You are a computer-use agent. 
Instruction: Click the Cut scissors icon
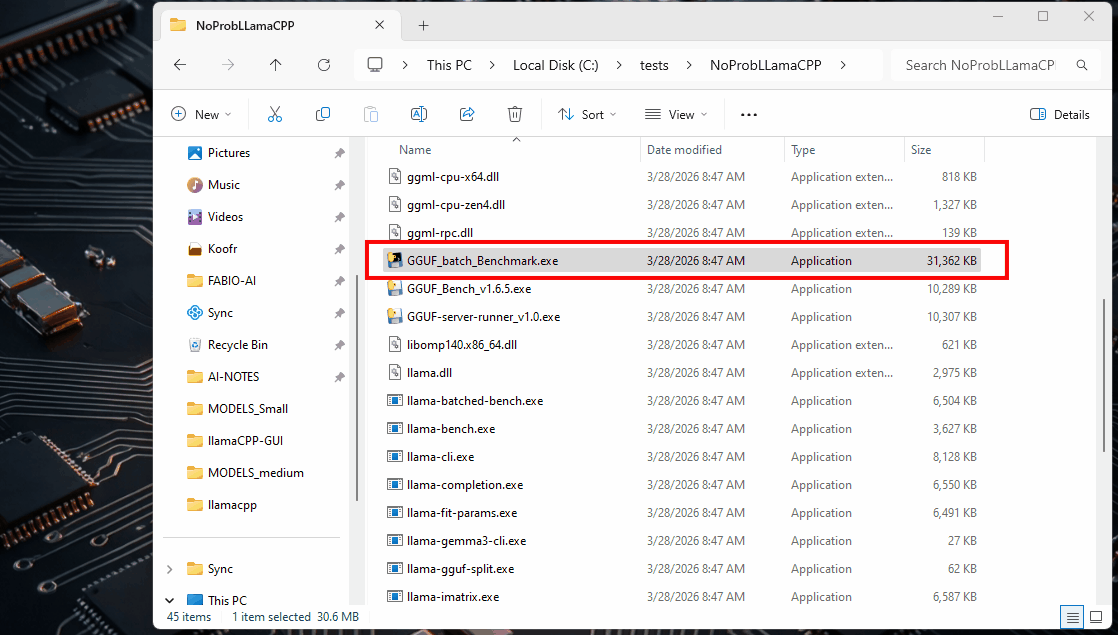pos(275,114)
